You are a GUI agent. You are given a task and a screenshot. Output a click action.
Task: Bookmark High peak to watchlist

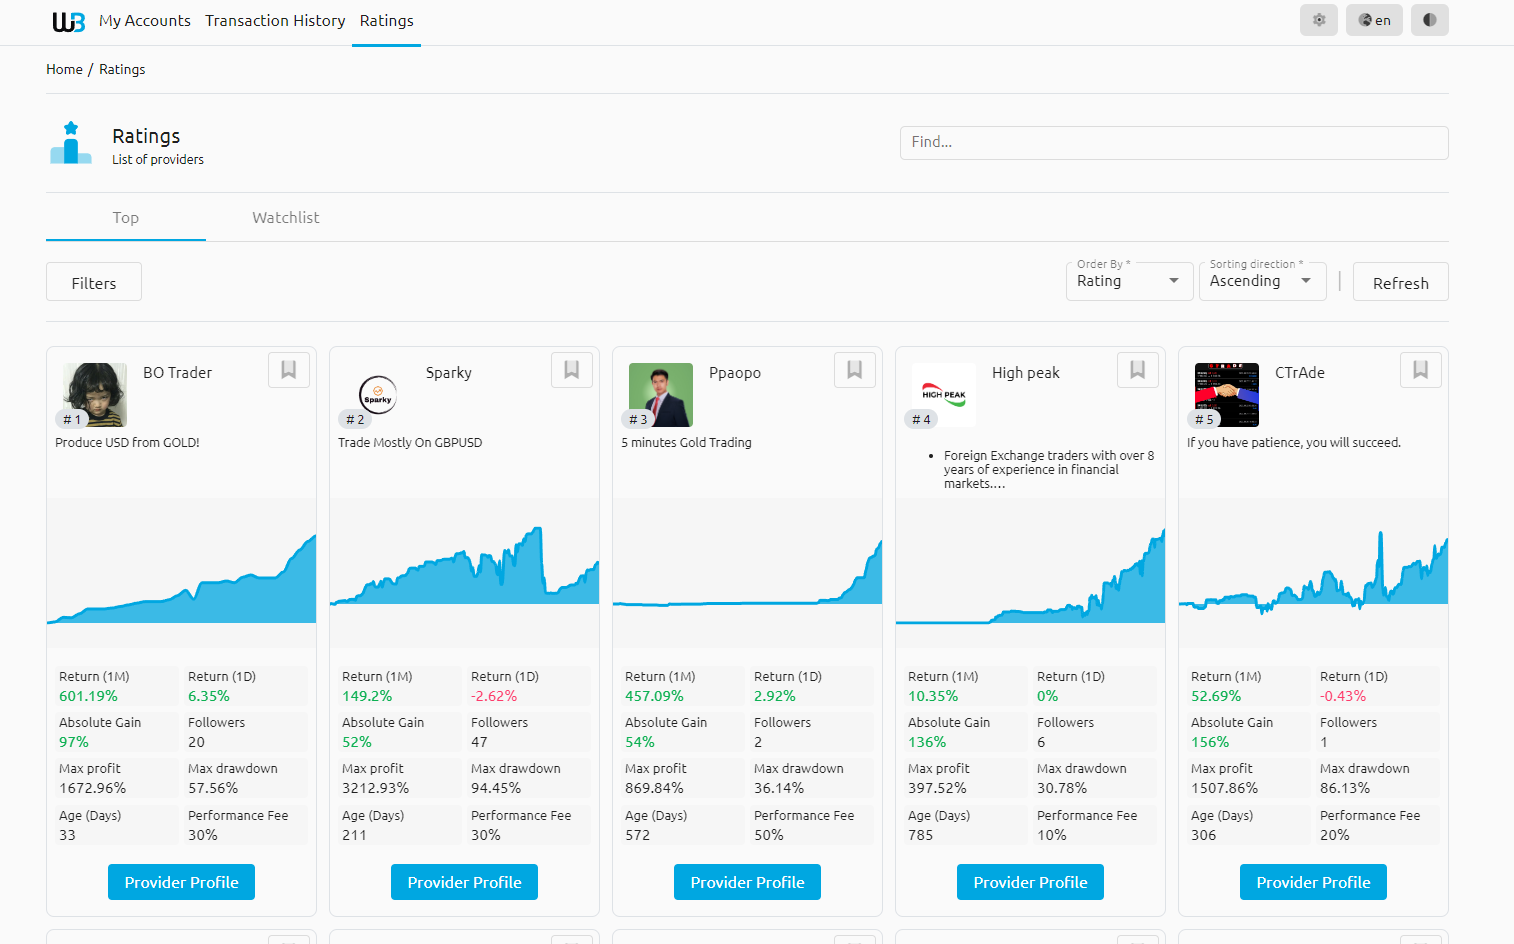1138,370
